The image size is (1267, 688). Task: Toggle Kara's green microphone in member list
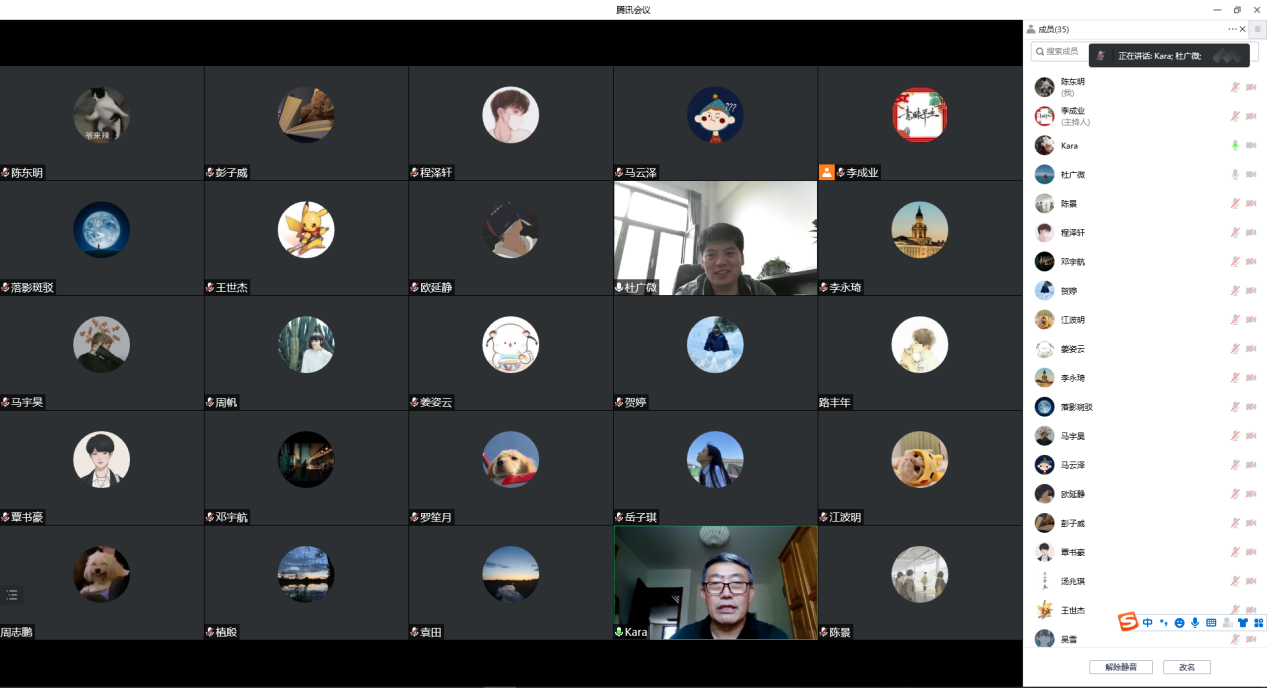click(1235, 146)
